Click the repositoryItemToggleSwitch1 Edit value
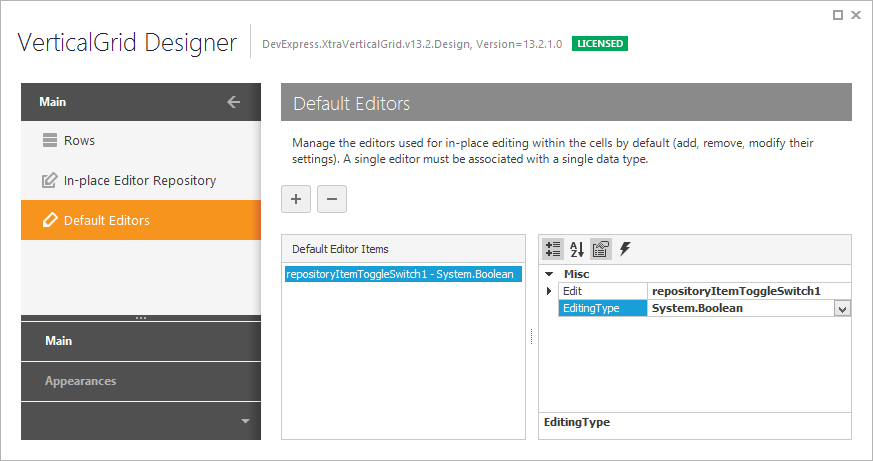This screenshot has height=461, width=873. pos(749,291)
